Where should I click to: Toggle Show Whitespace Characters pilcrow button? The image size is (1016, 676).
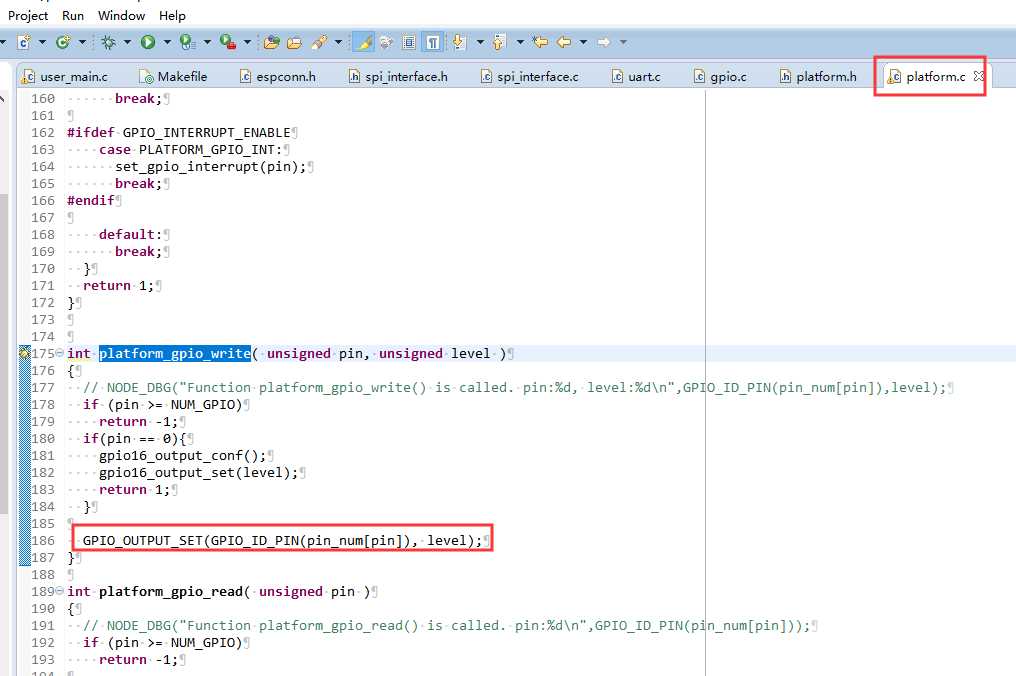(432, 42)
